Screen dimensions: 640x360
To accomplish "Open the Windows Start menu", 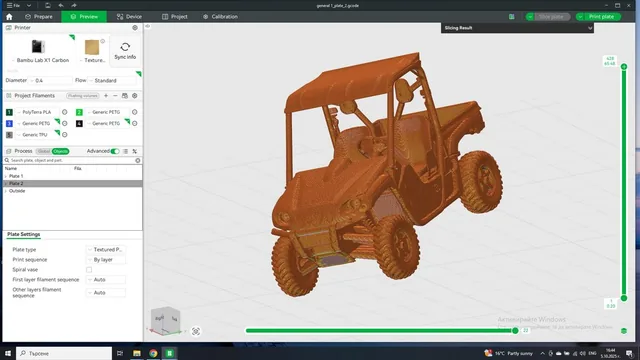I will pyautogui.click(x=7, y=353).
